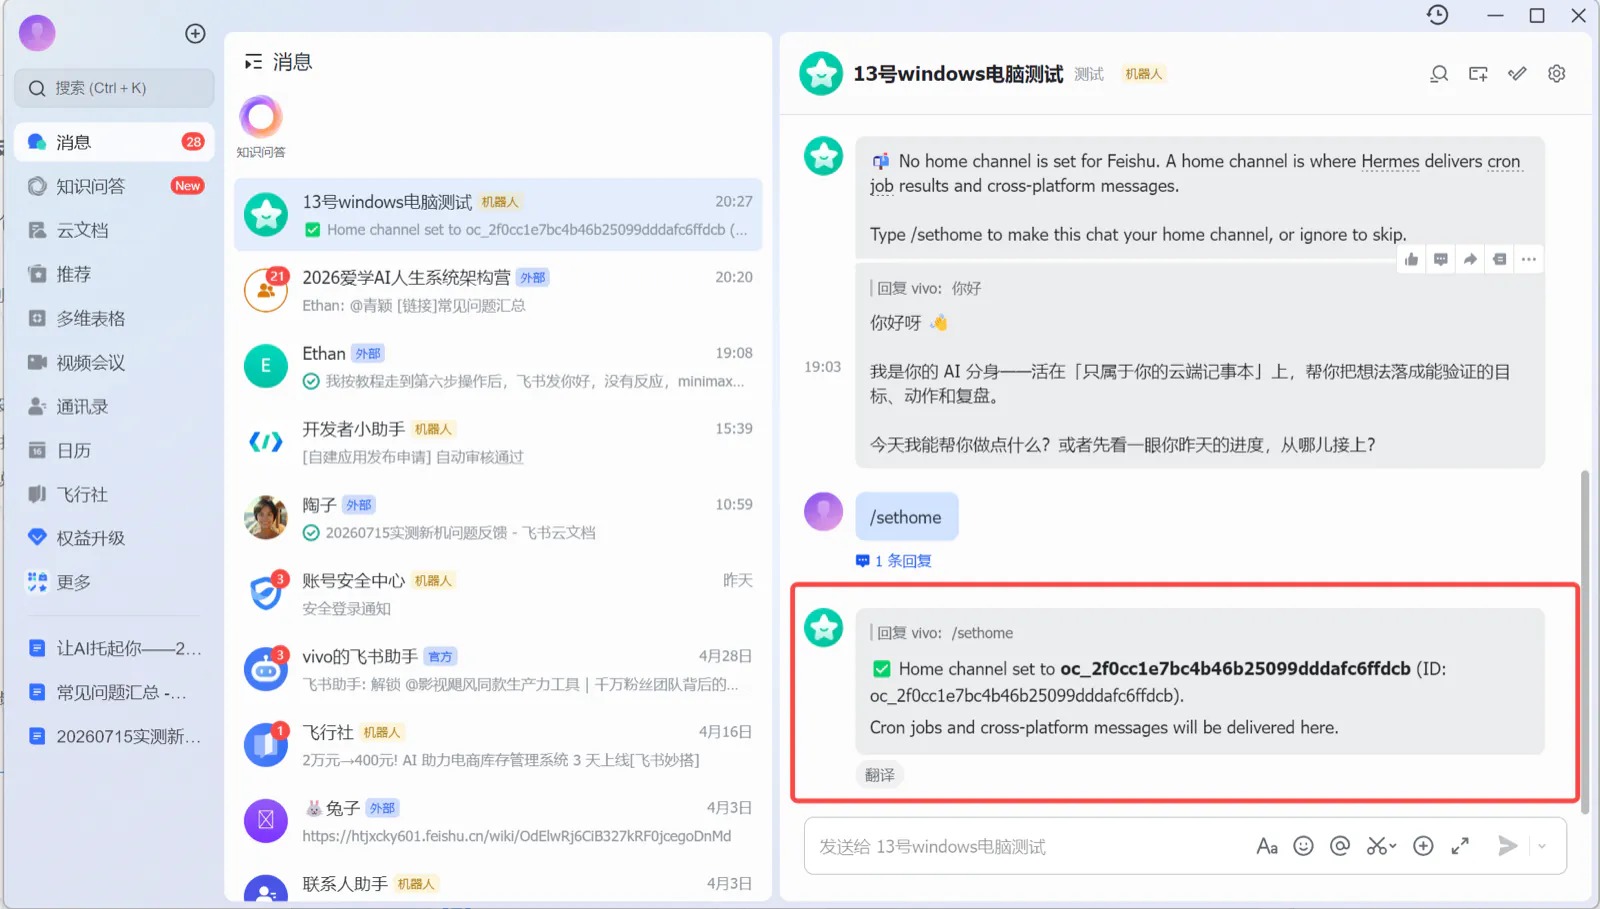Image resolution: width=1600 pixels, height=909 pixels.
Task: Click forward arrow on message toolbar
Action: [x=1470, y=259]
